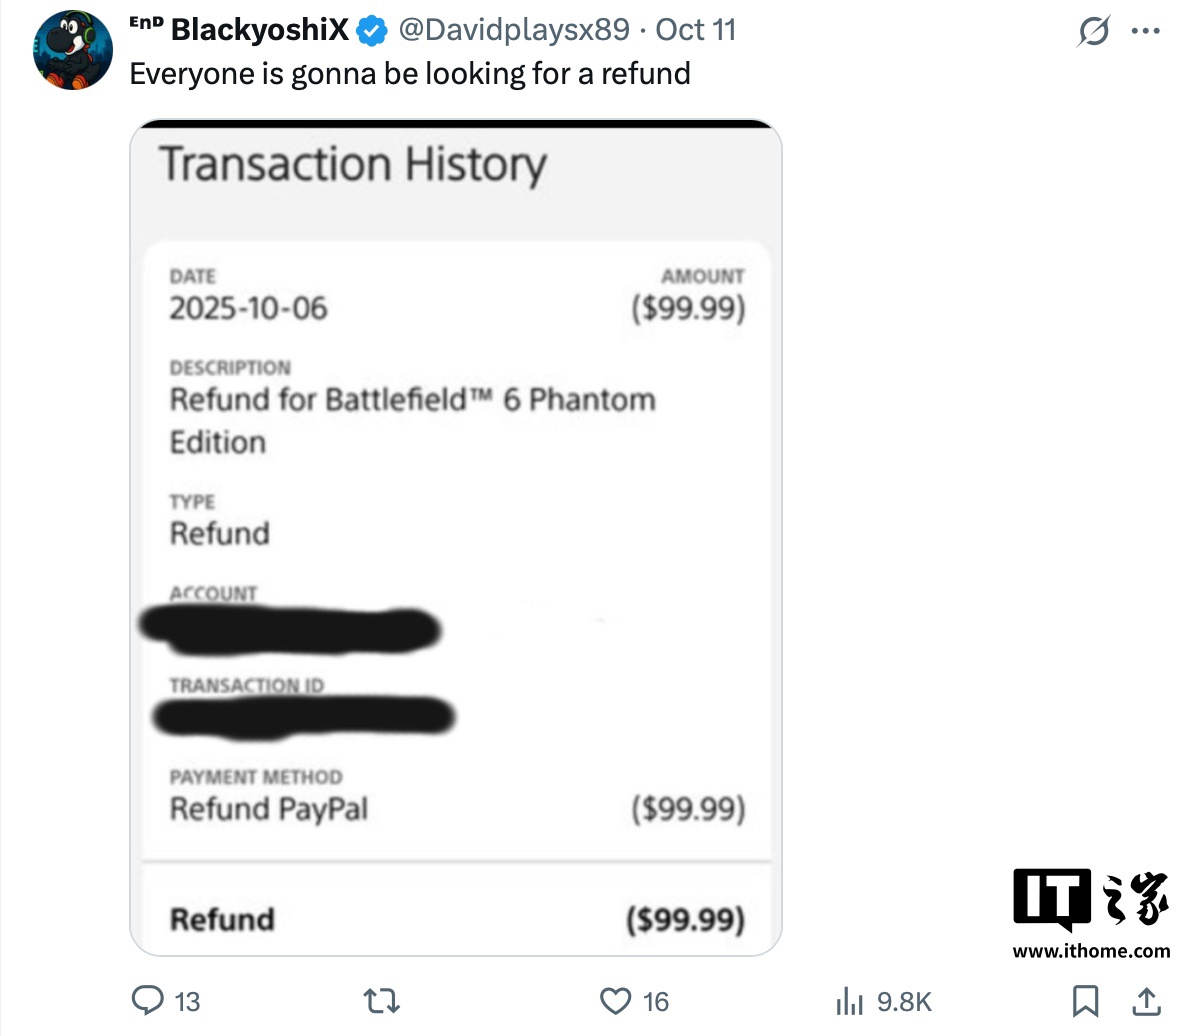Bookmark this tweet

tap(1085, 1000)
